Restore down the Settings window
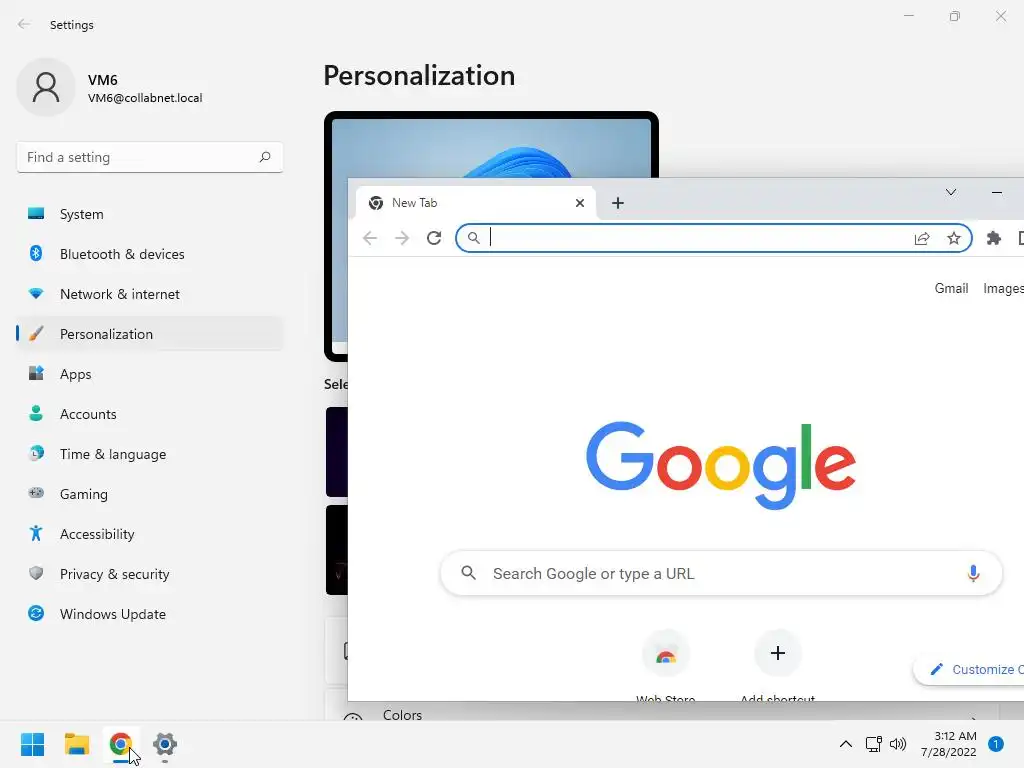The width and height of the screenshot is (1024, 768). (954, 16)
